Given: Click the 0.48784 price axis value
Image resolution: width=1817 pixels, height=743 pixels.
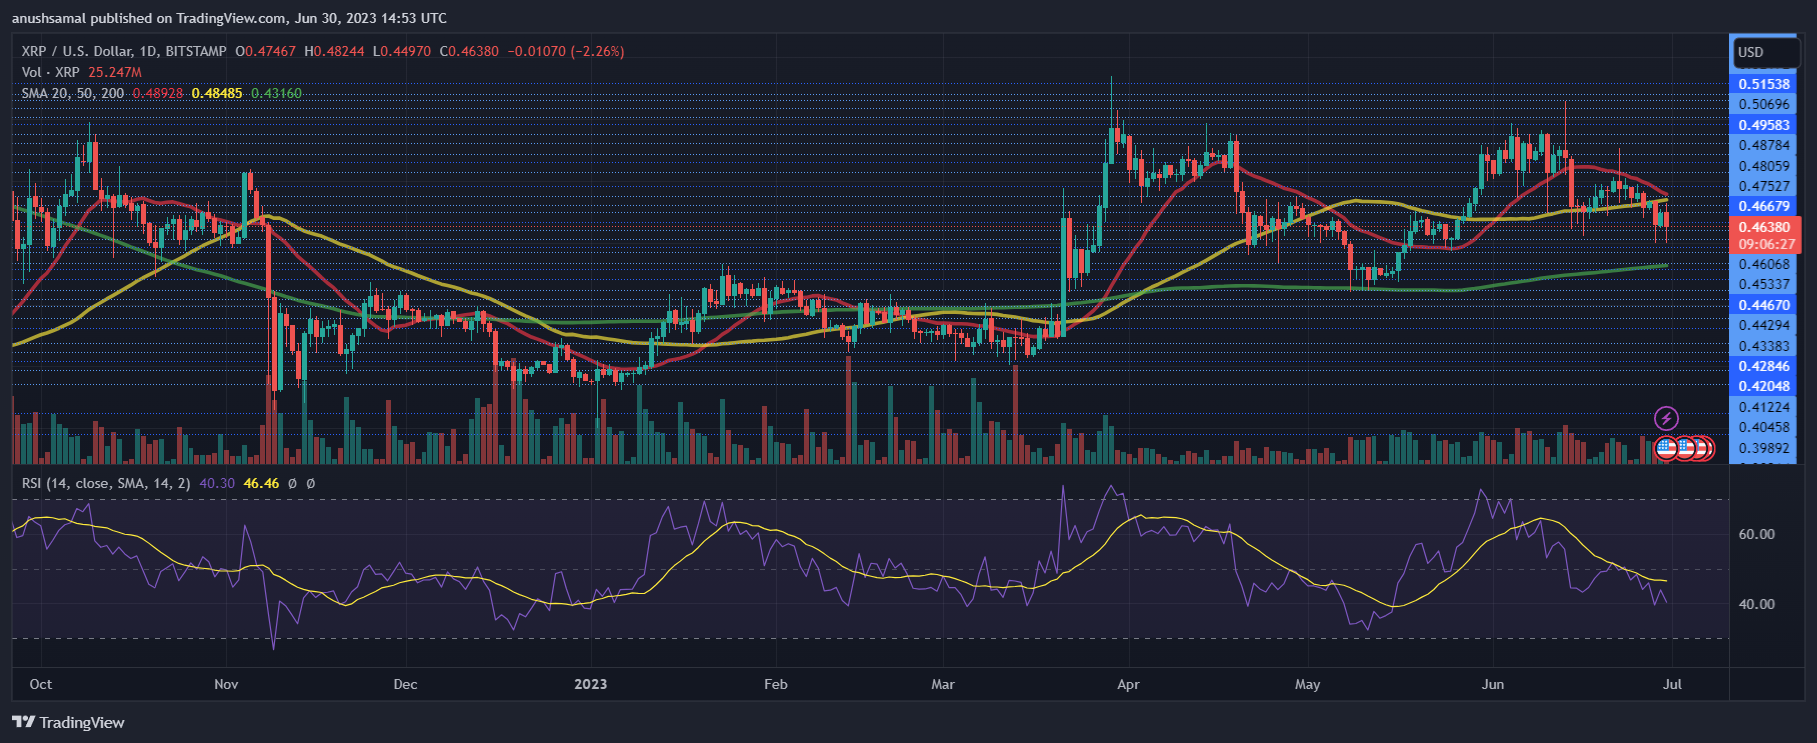Looking at the screenshot, I should (x=1764, y=145).
